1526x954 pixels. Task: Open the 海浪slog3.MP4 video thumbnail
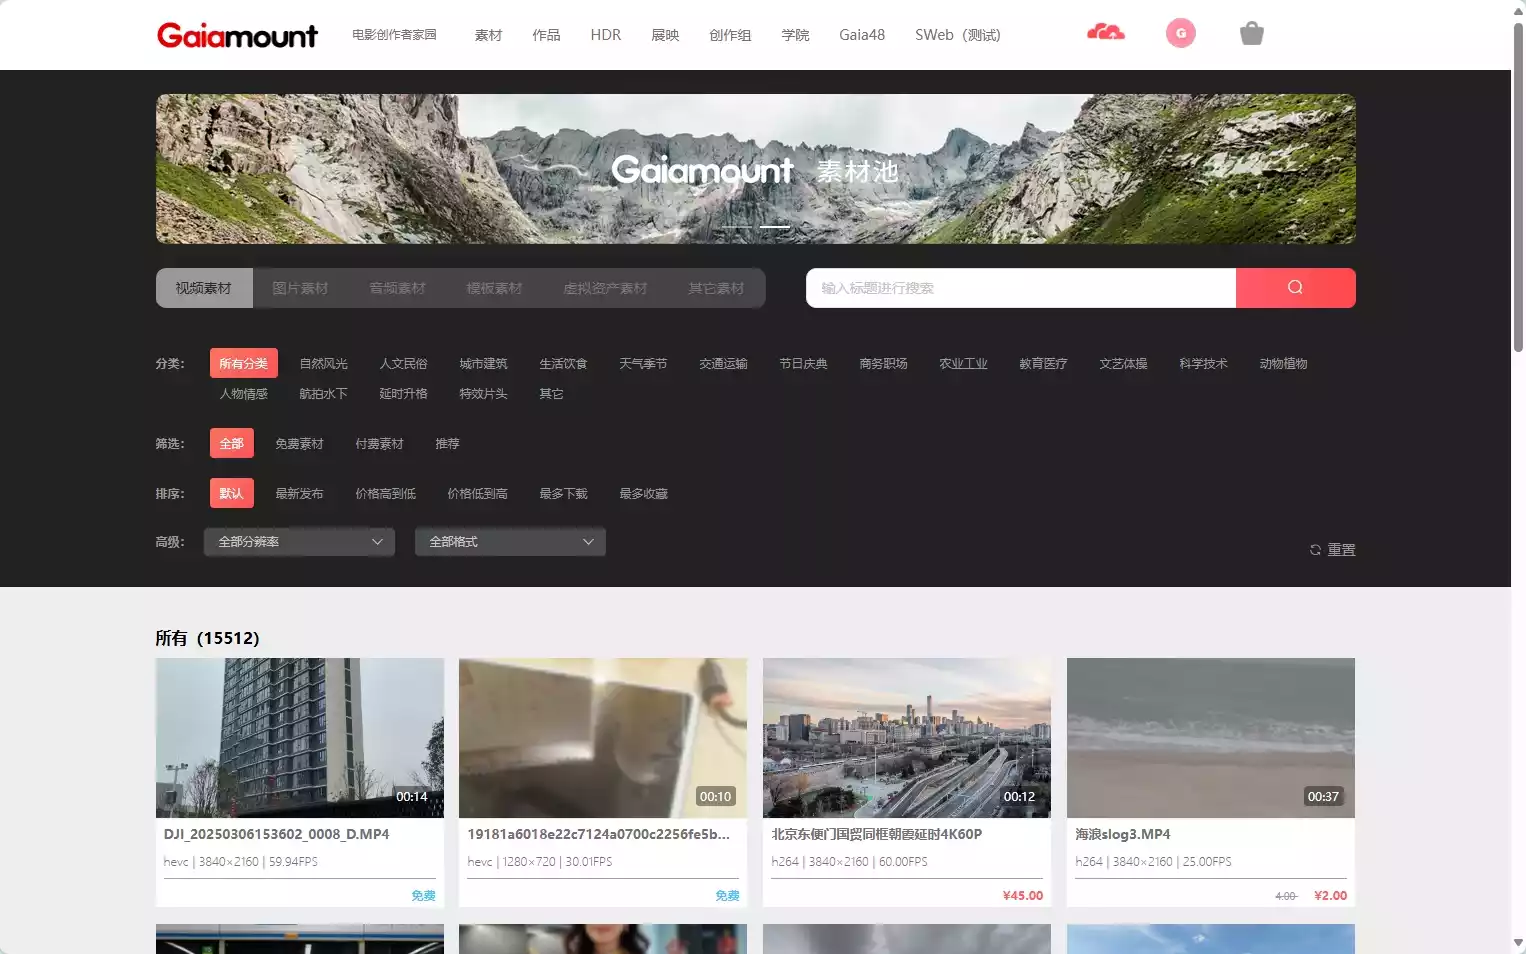(1211, 738)
